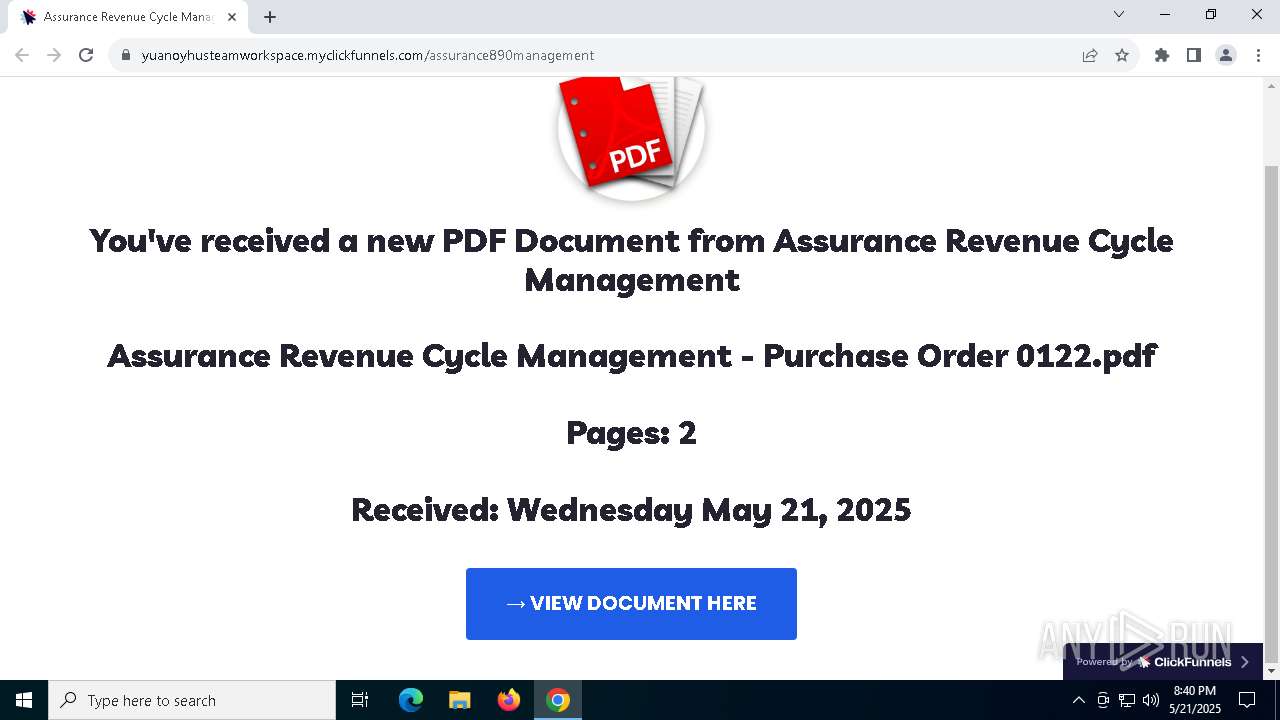Screen dimensions: 1280x720
Task: Open the Windows Start menu
Action: tap(24, 700)
